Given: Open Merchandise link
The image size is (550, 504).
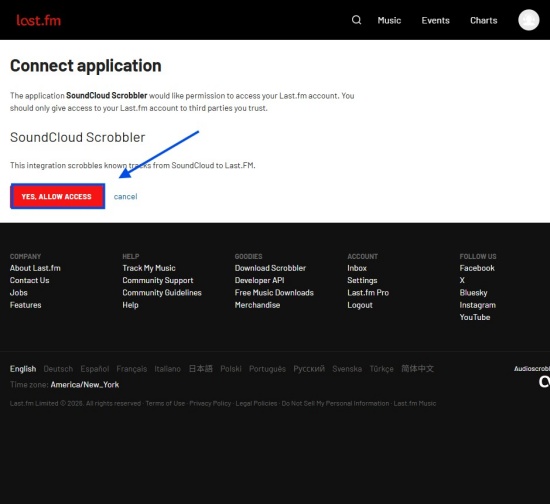Looking at the screenshot, I should [257, 305].
